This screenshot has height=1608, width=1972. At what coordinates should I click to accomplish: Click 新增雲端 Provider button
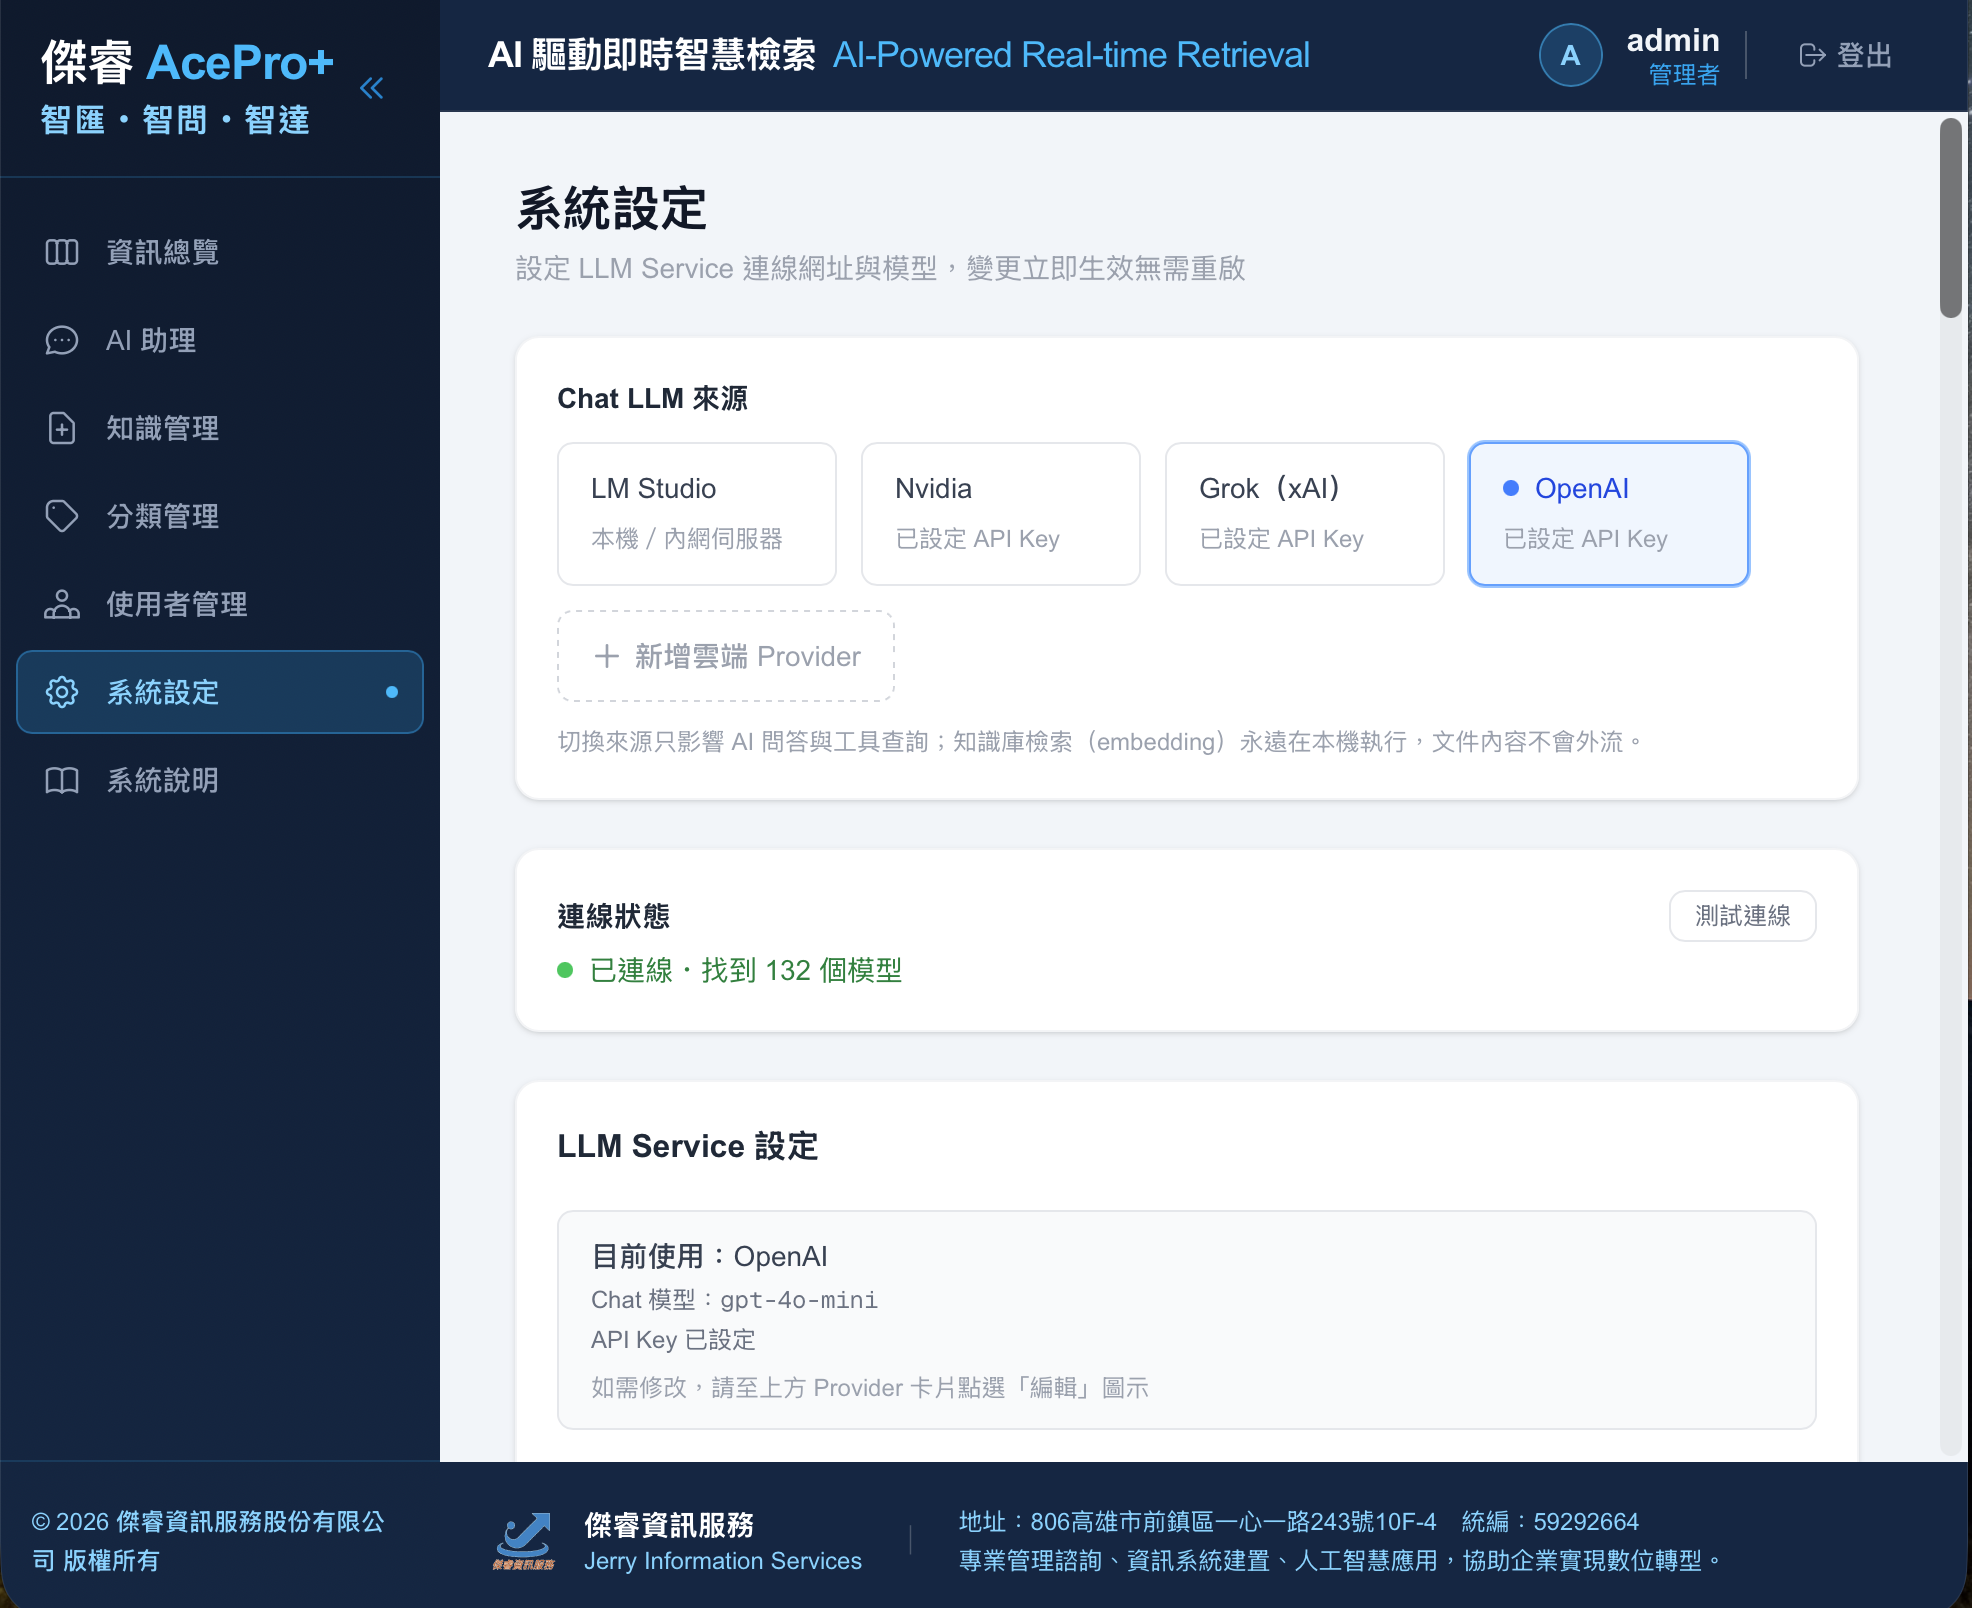point(726,656)
